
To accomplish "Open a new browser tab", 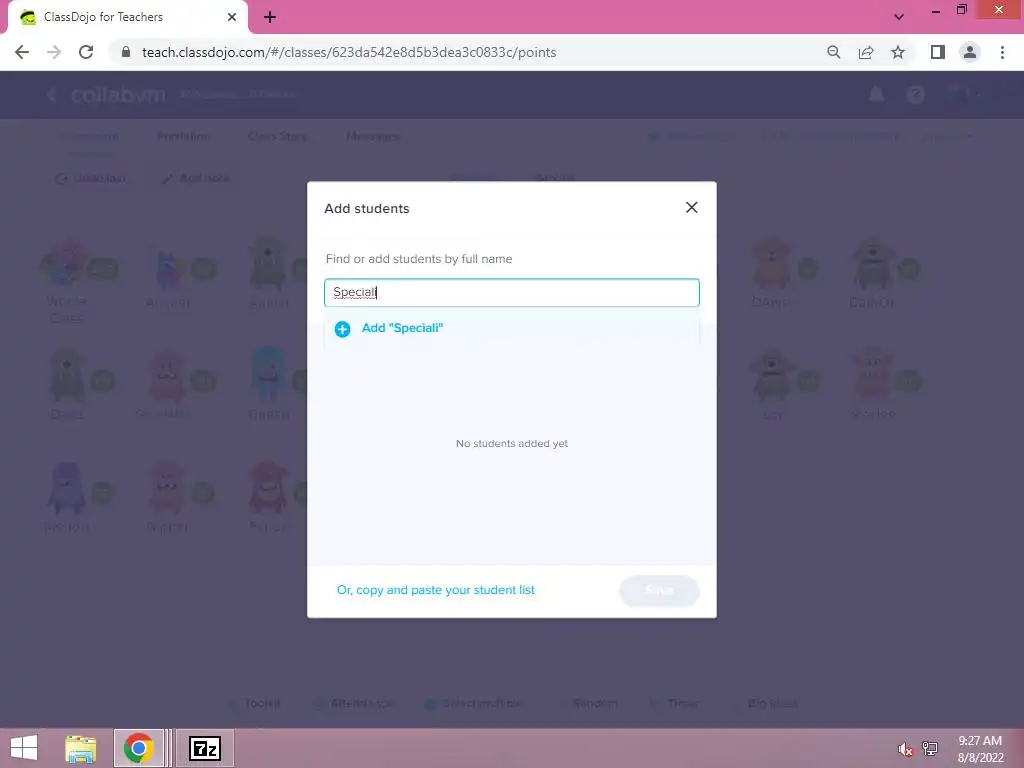I will point(270,17).
